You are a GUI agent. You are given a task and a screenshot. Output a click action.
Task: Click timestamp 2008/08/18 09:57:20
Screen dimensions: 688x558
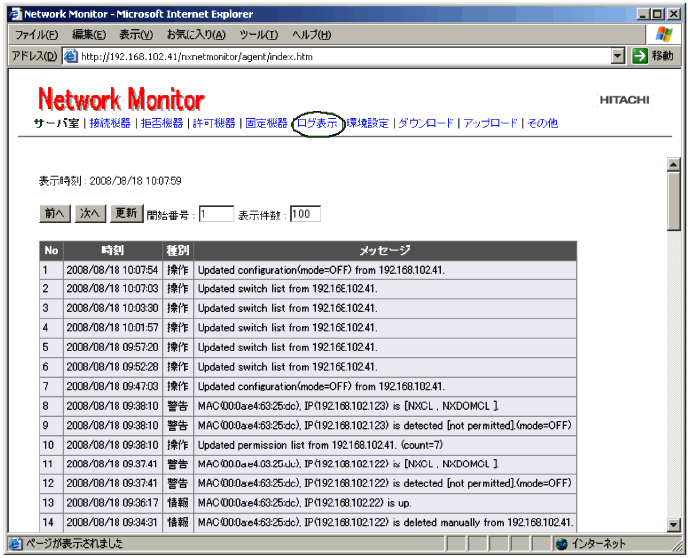[x=112, y=347]
